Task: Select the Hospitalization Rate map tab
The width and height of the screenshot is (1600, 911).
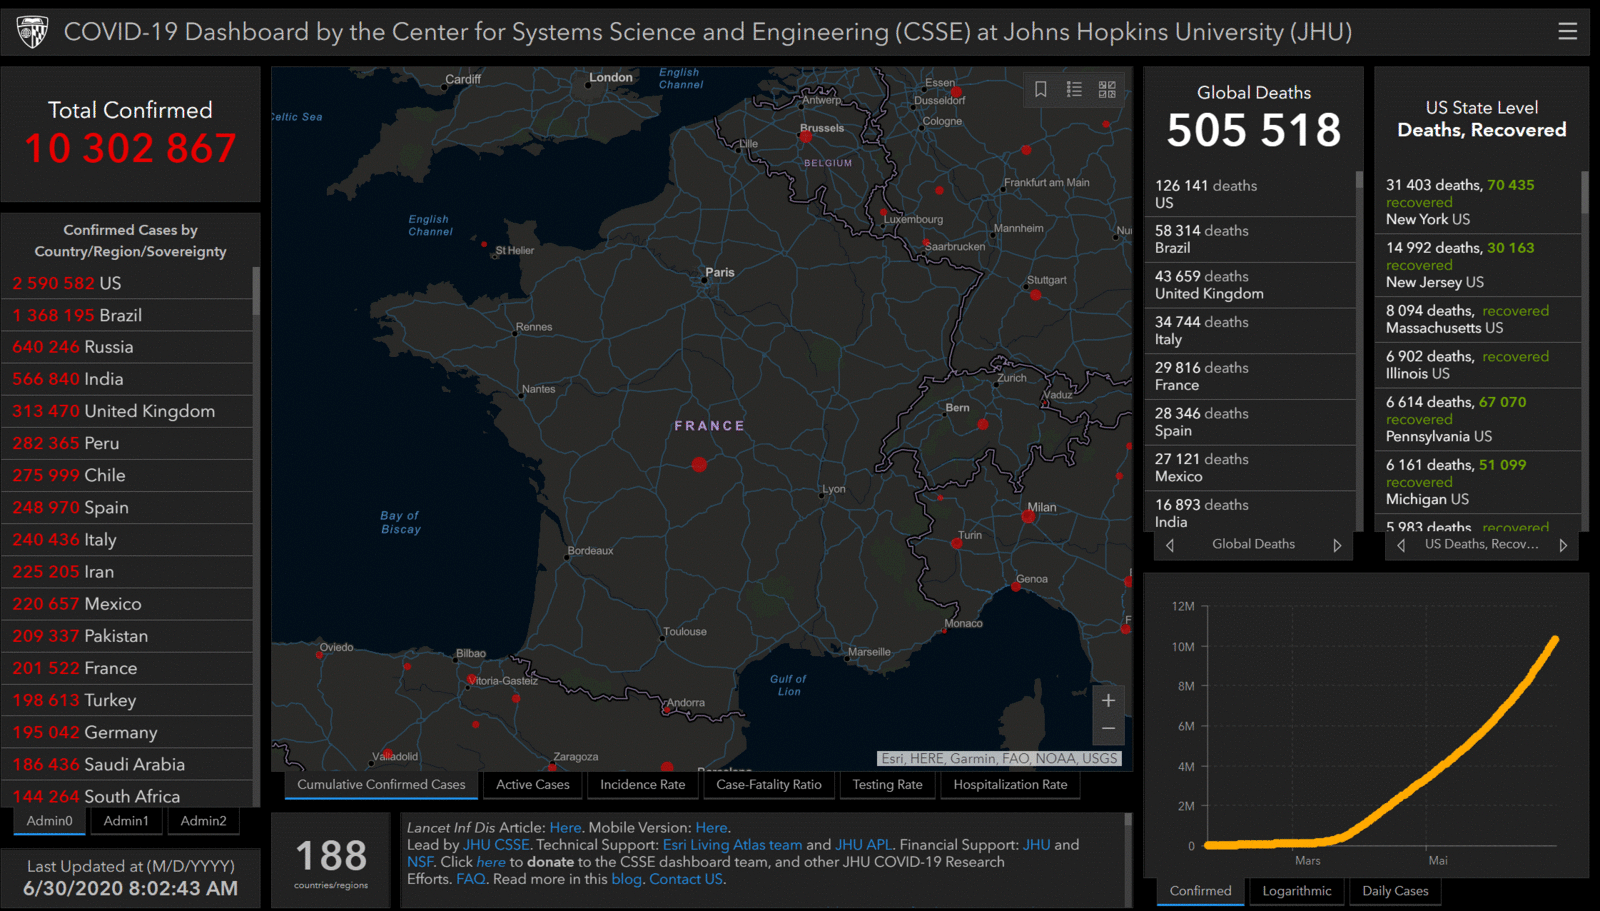Action: [1010, 785]
